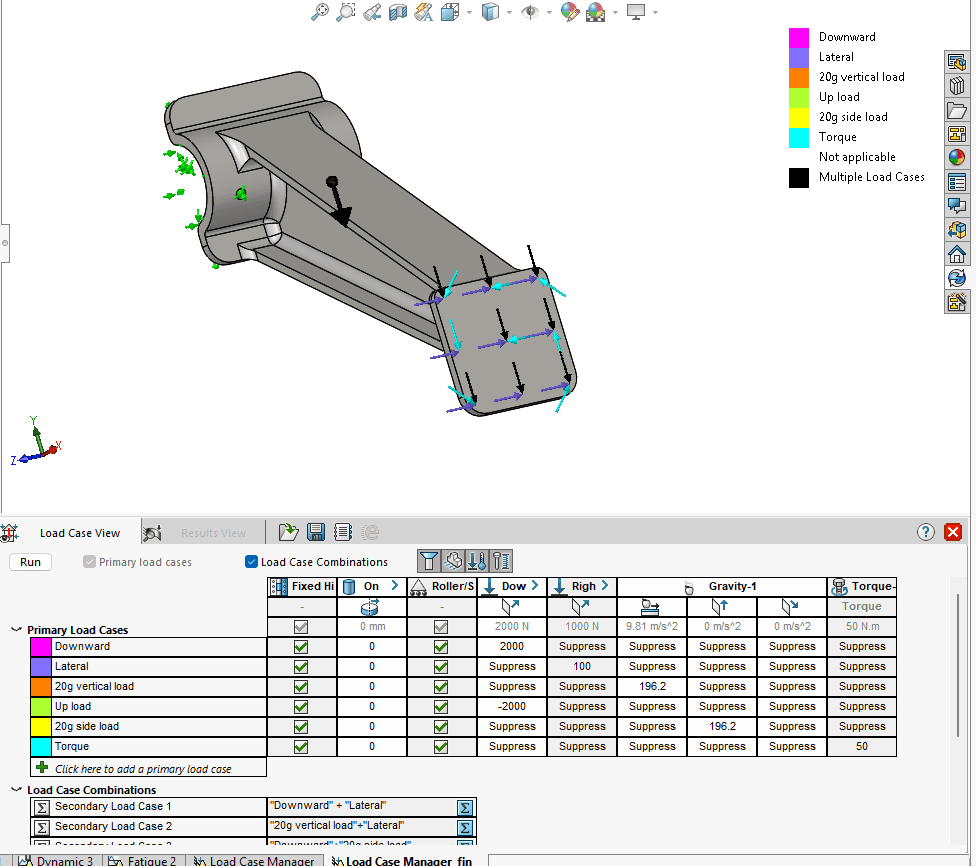Collapse the Load Case Combinations section
This screenshot has height=866, width=976.
(16, 790)
